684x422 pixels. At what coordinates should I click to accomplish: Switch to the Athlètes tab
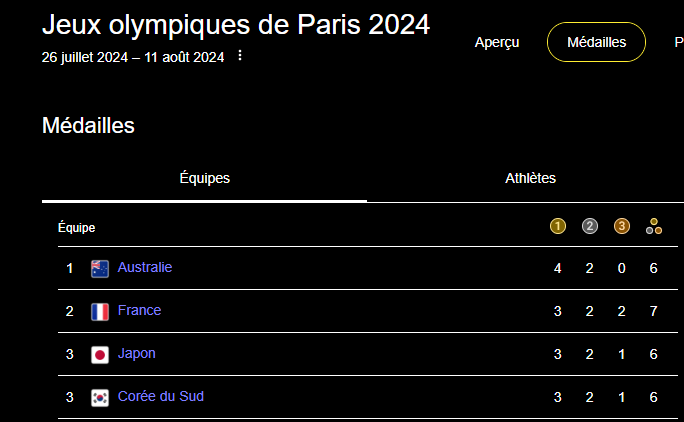[530, 179]
